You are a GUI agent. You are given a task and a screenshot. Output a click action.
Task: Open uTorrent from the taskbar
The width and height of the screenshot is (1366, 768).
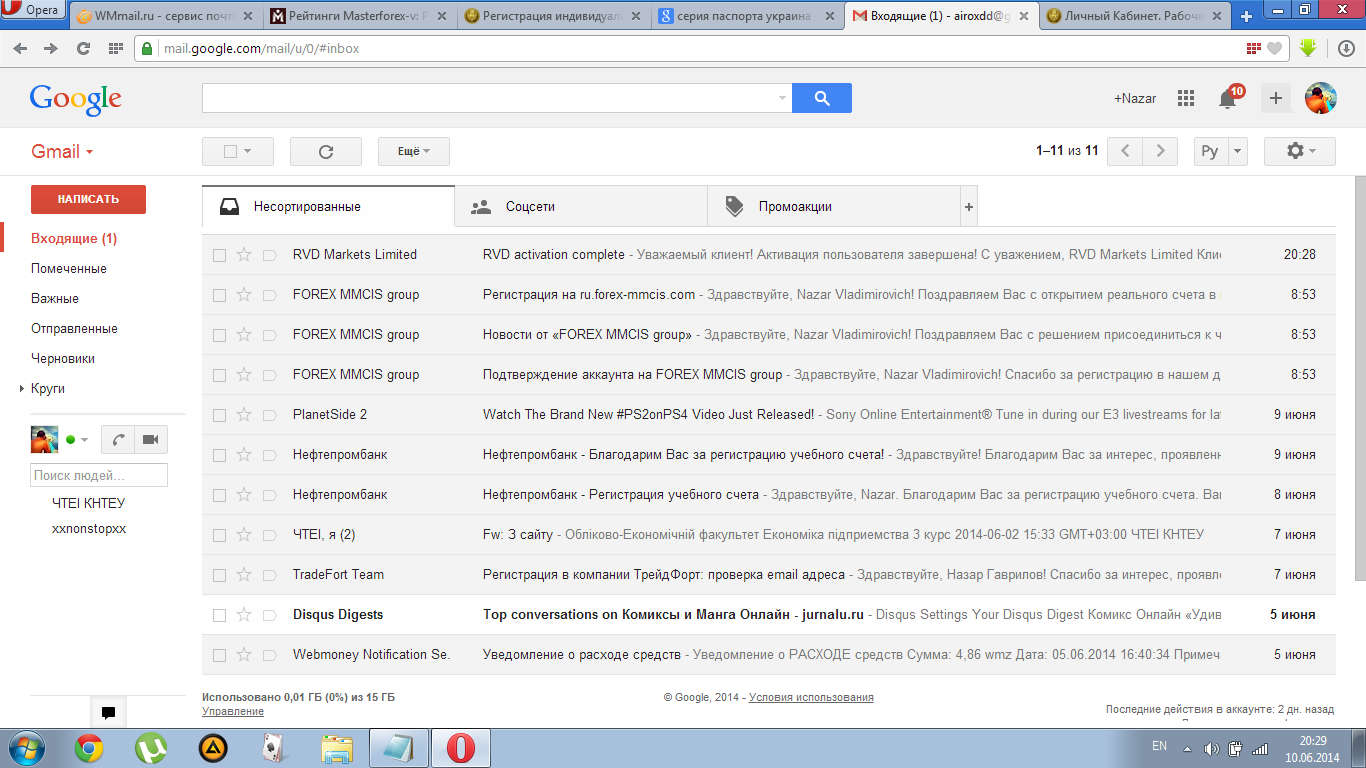tap(151, 747)
